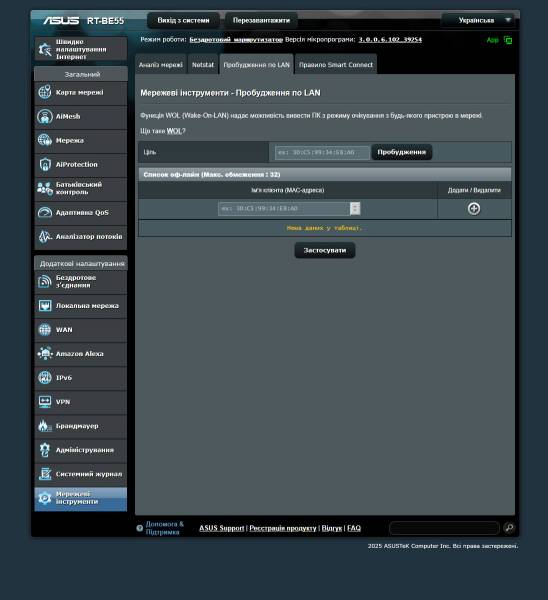Image resolution: width=548 pixels, height=600 pixels.
Task: Click the ASUS logo
Action: pos(61,21)
